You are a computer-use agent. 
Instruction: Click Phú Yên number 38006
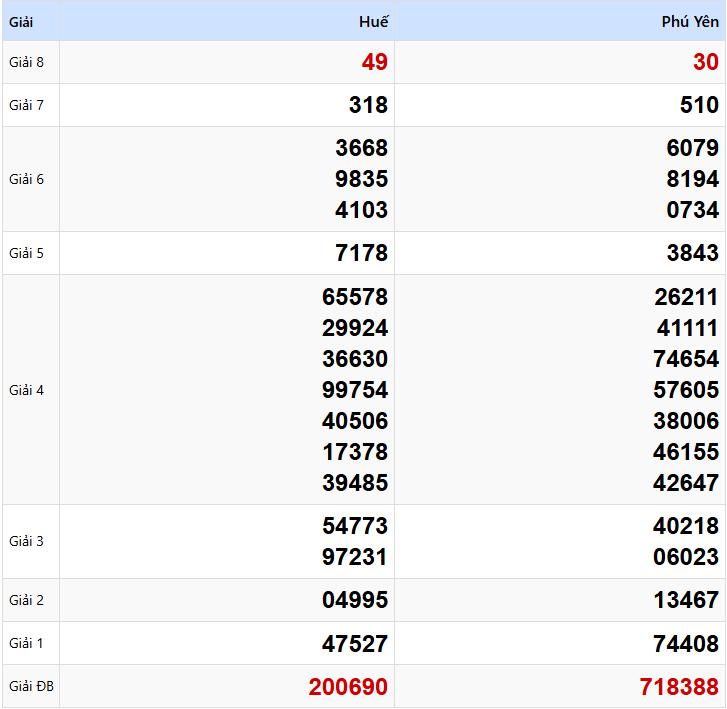pos(686,421)
